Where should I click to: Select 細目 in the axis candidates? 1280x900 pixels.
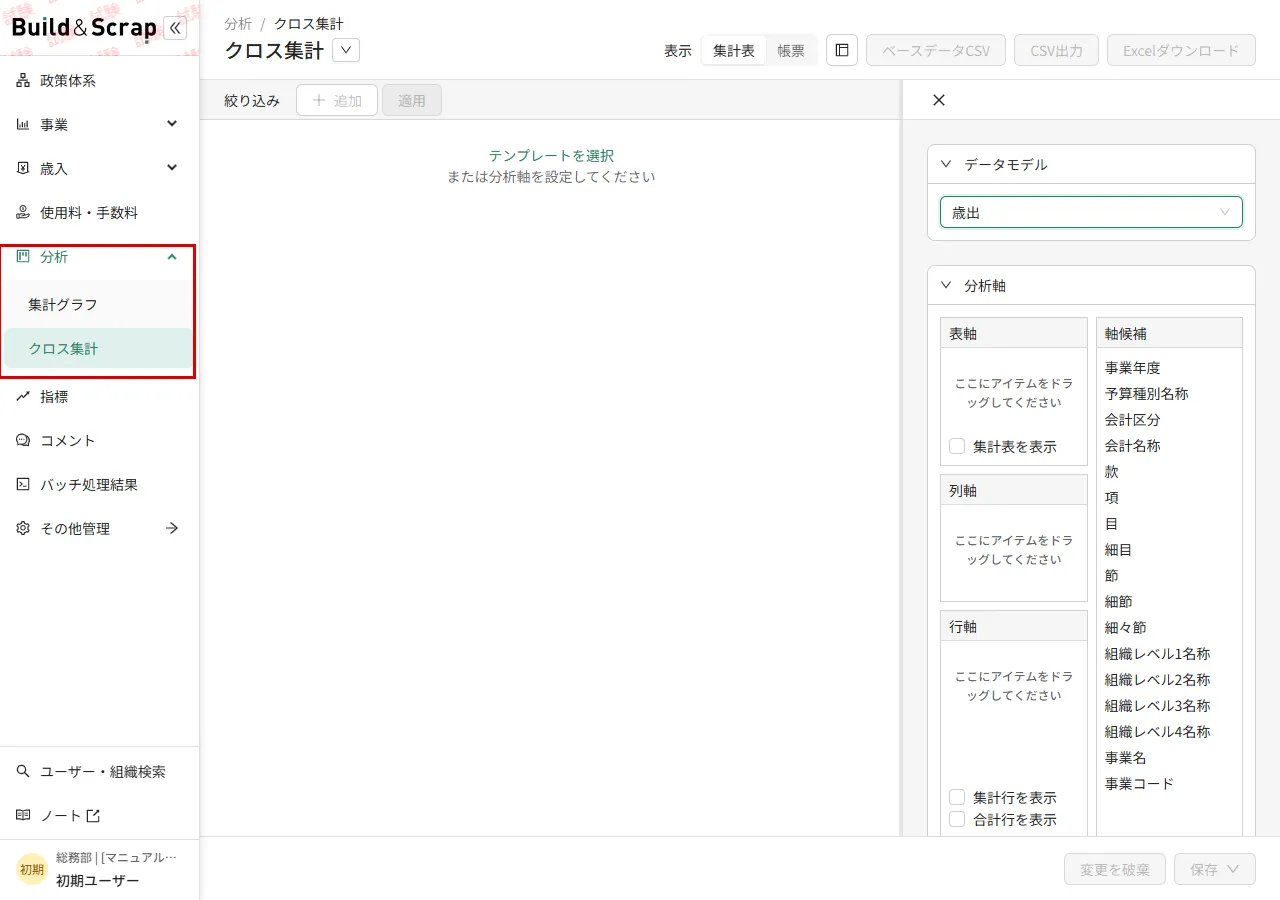point(1119,550)
